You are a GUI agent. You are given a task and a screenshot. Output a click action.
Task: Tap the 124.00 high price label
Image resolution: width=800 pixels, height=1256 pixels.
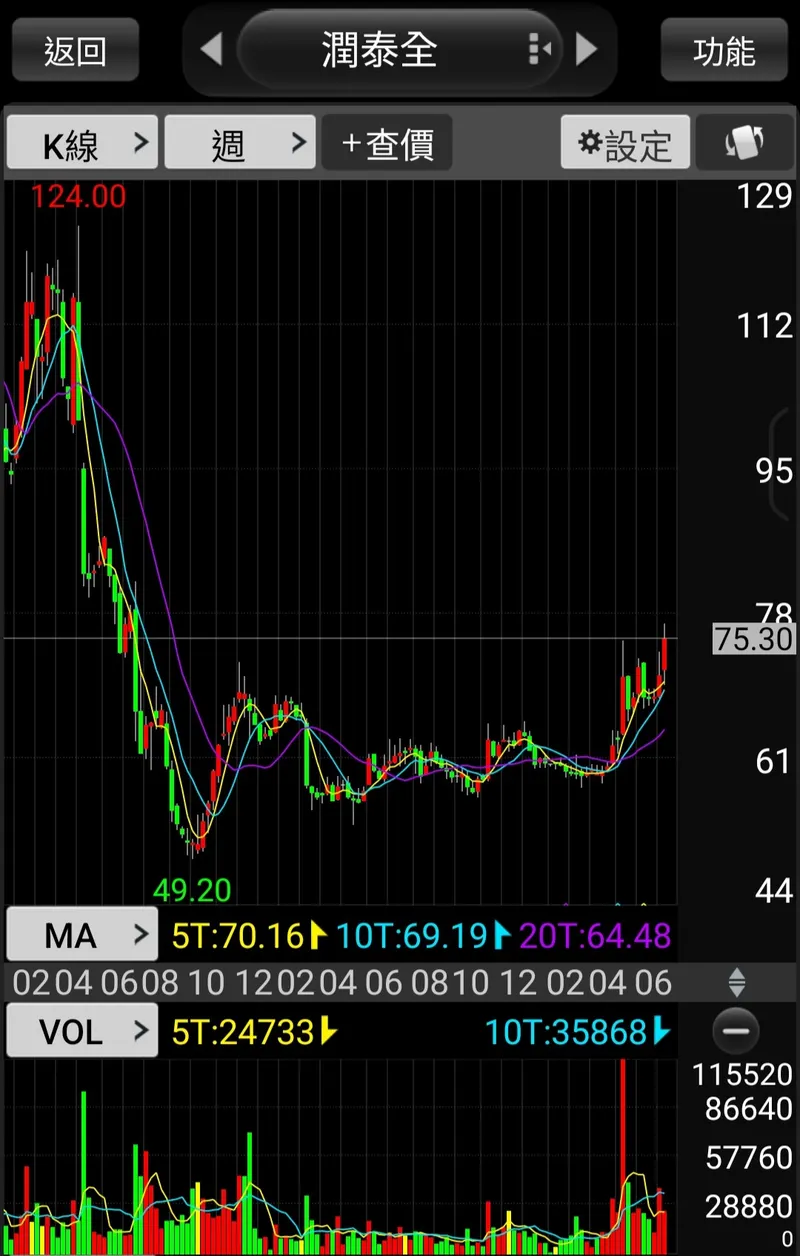[x=78, y=196]
